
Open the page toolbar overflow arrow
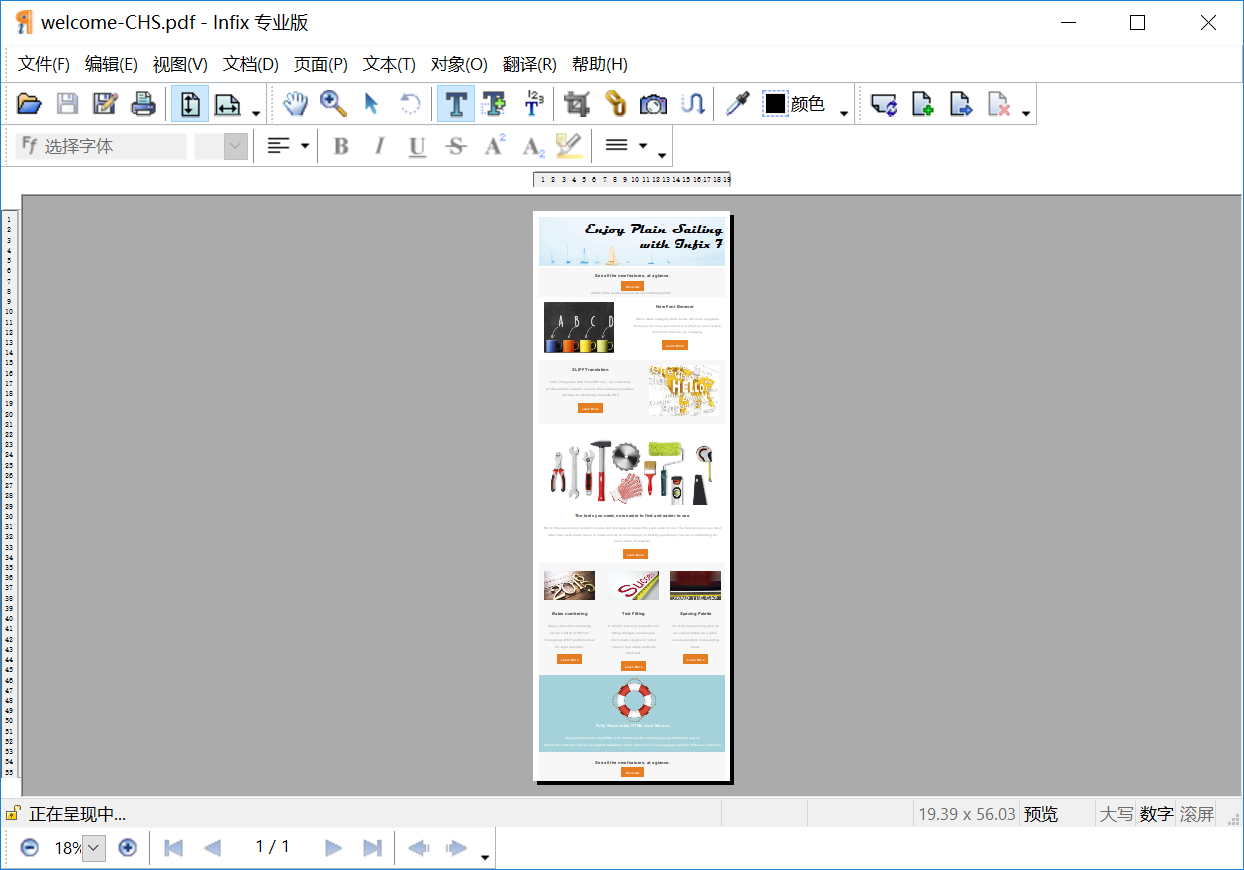point(1026,113)
